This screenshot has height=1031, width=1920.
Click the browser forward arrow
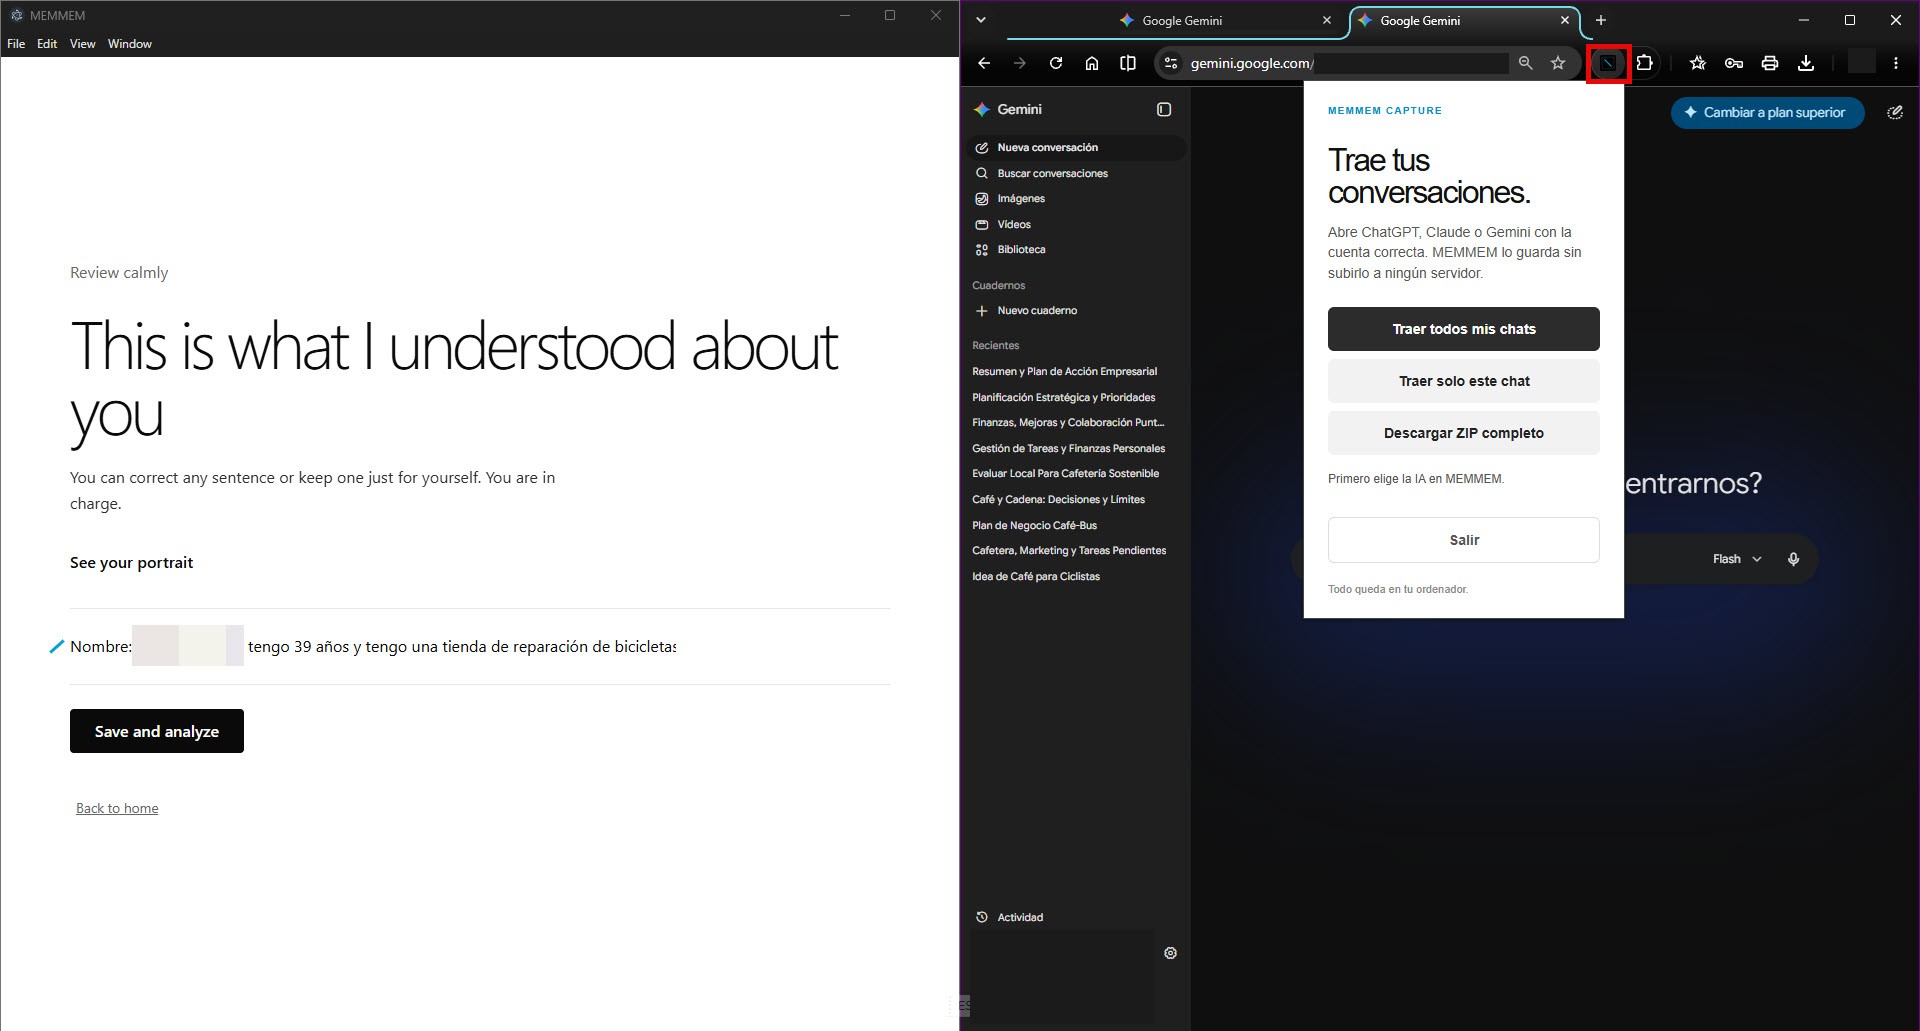pos(1020,63)
